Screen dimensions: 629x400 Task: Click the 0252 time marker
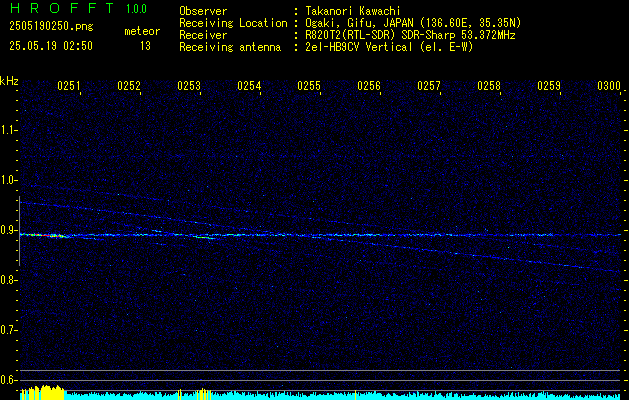pos(129,86)
